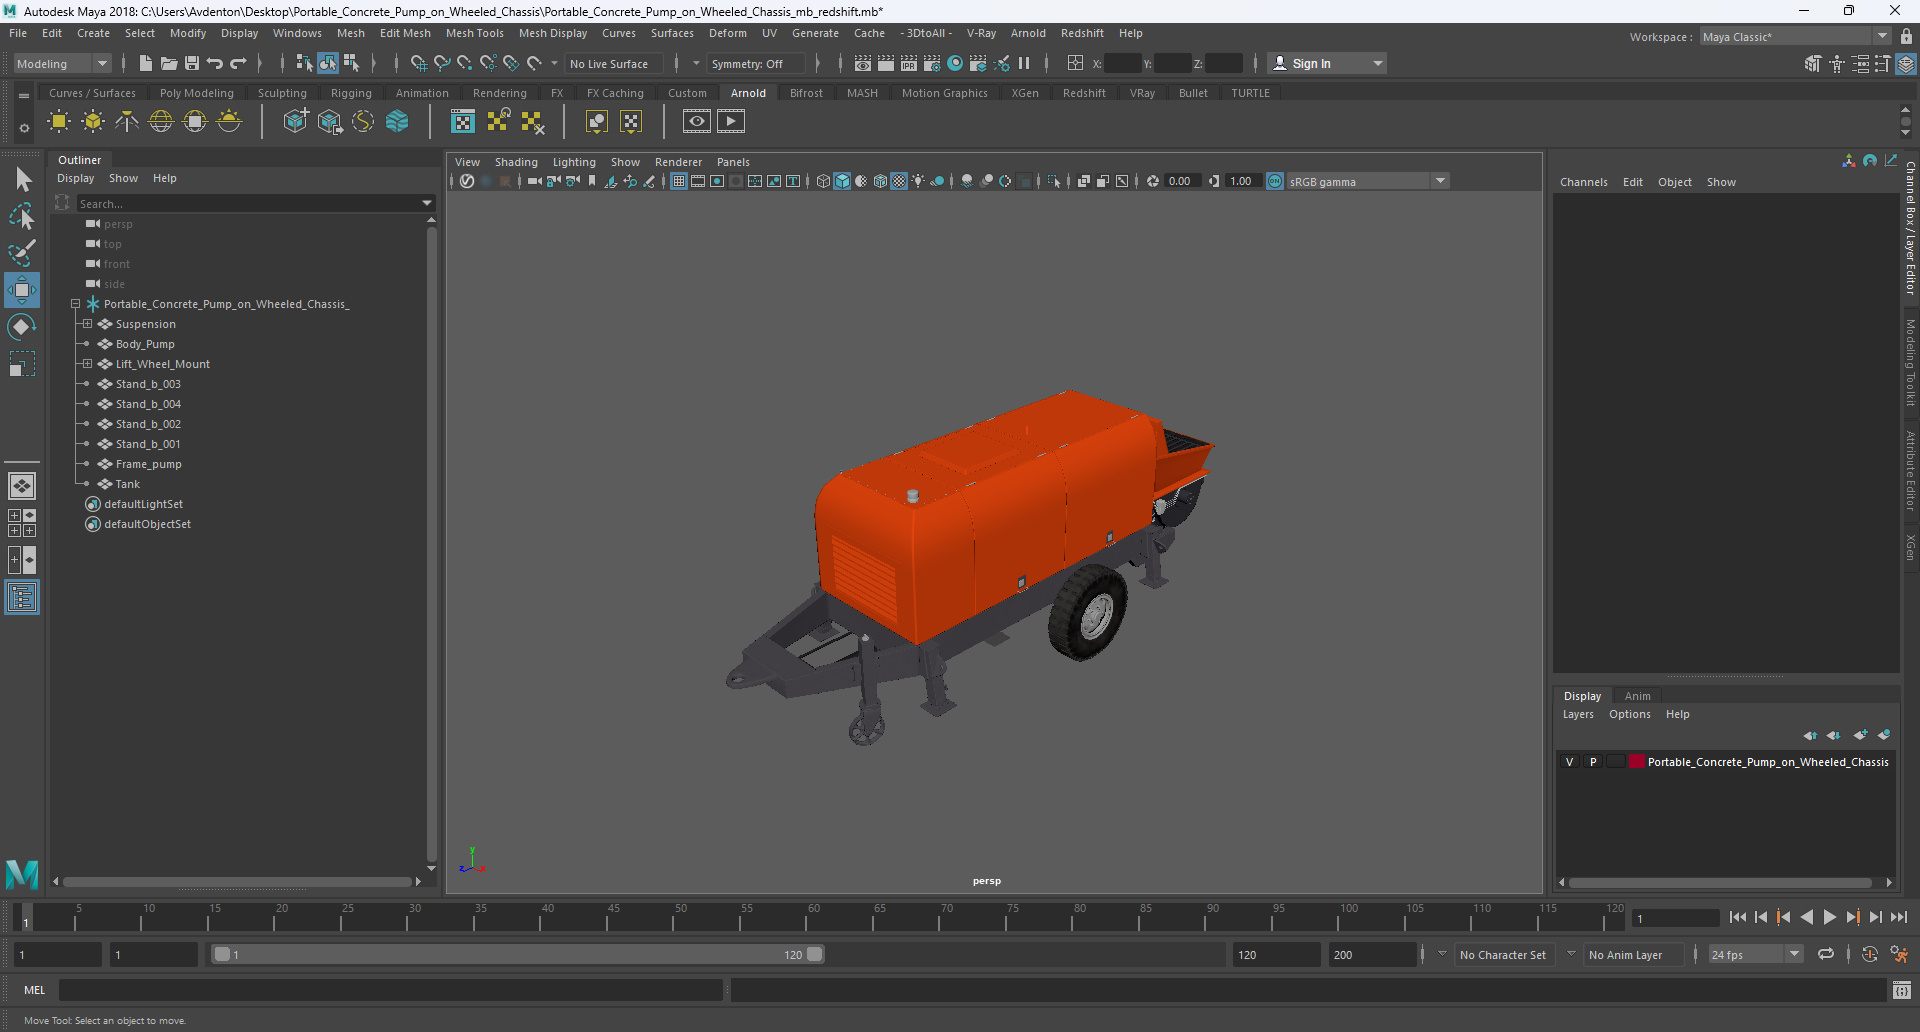
Task: Save scene using floppy disk icon
Action: coord(192,63)
